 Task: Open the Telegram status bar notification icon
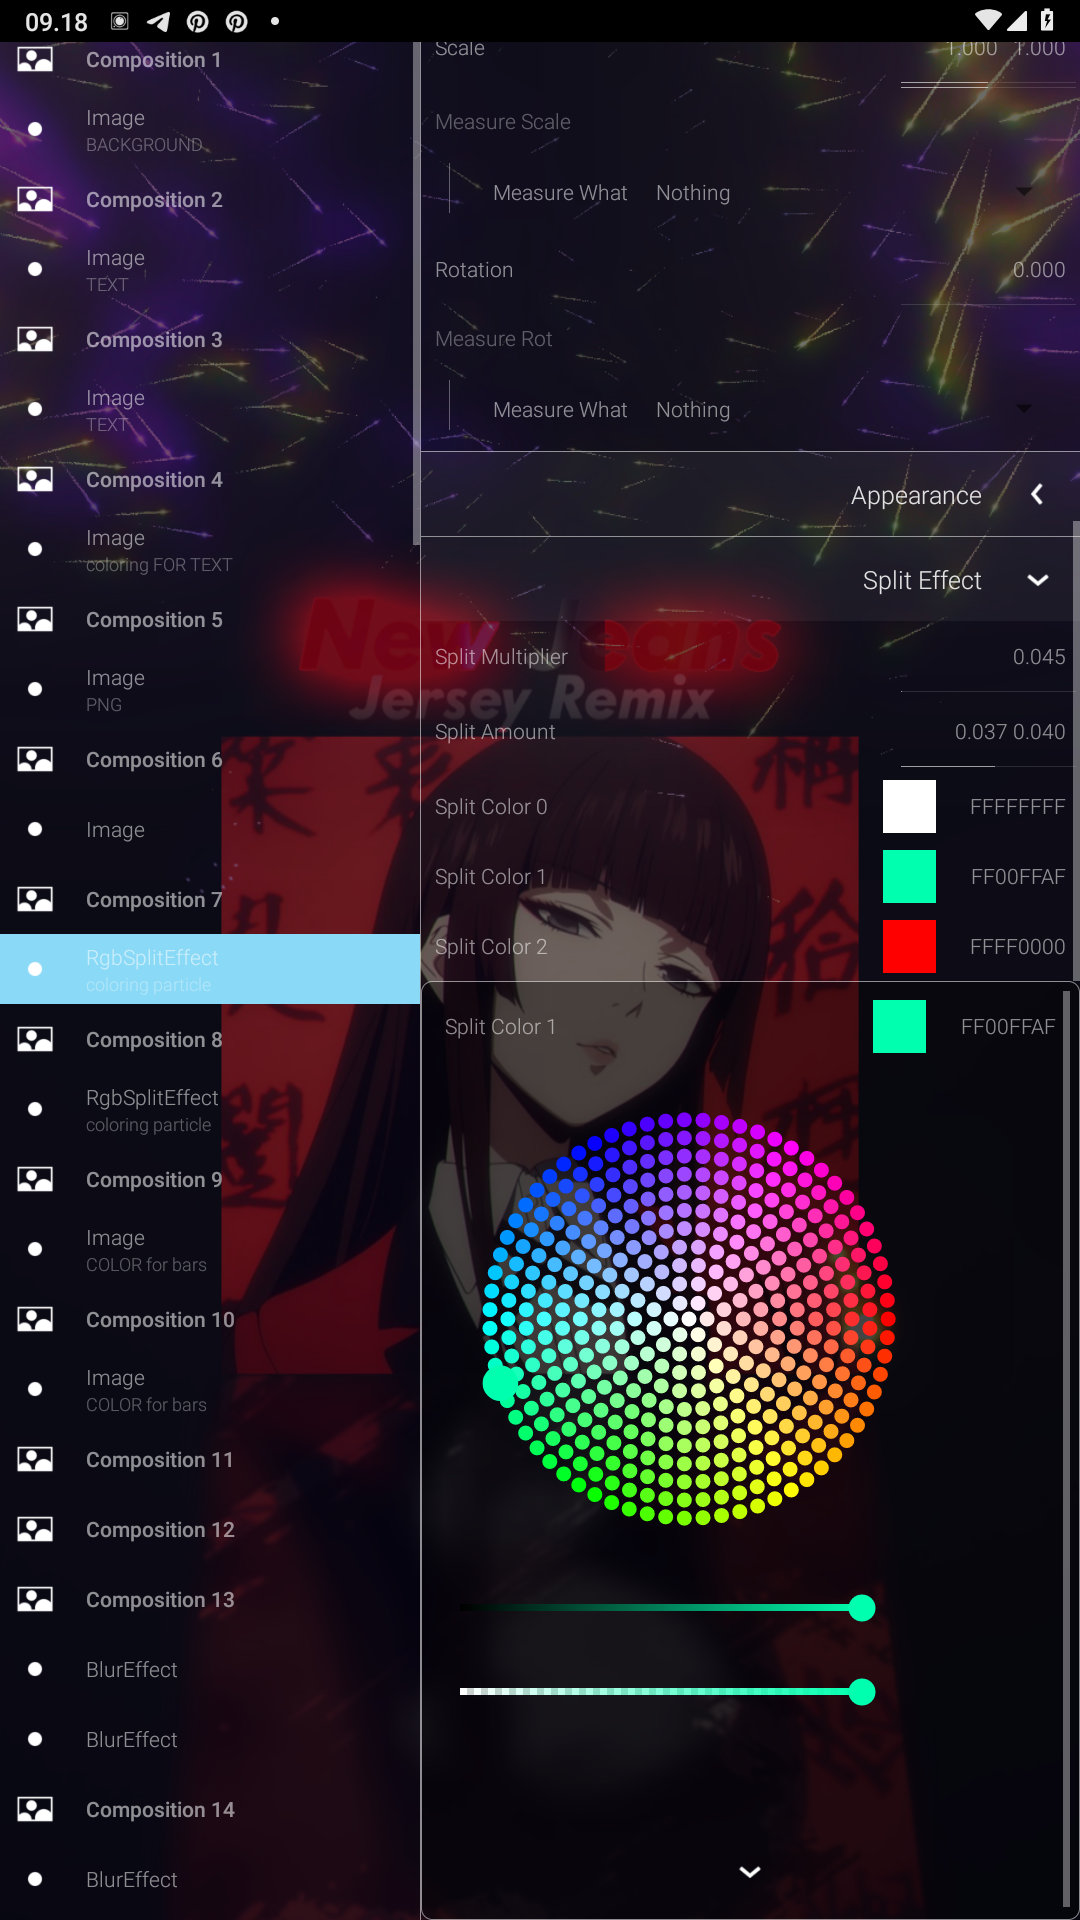158,21
